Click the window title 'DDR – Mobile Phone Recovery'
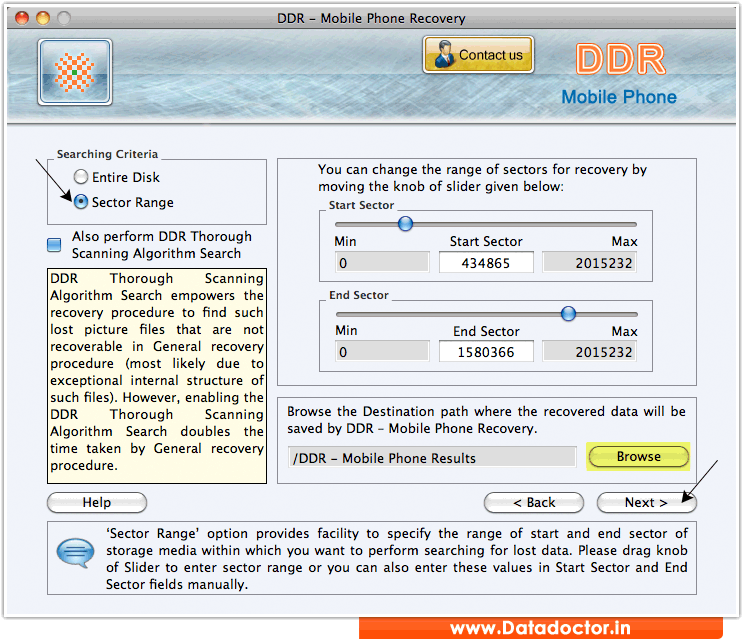This screenshot has height=639, width=743. [x=371, y=18]
